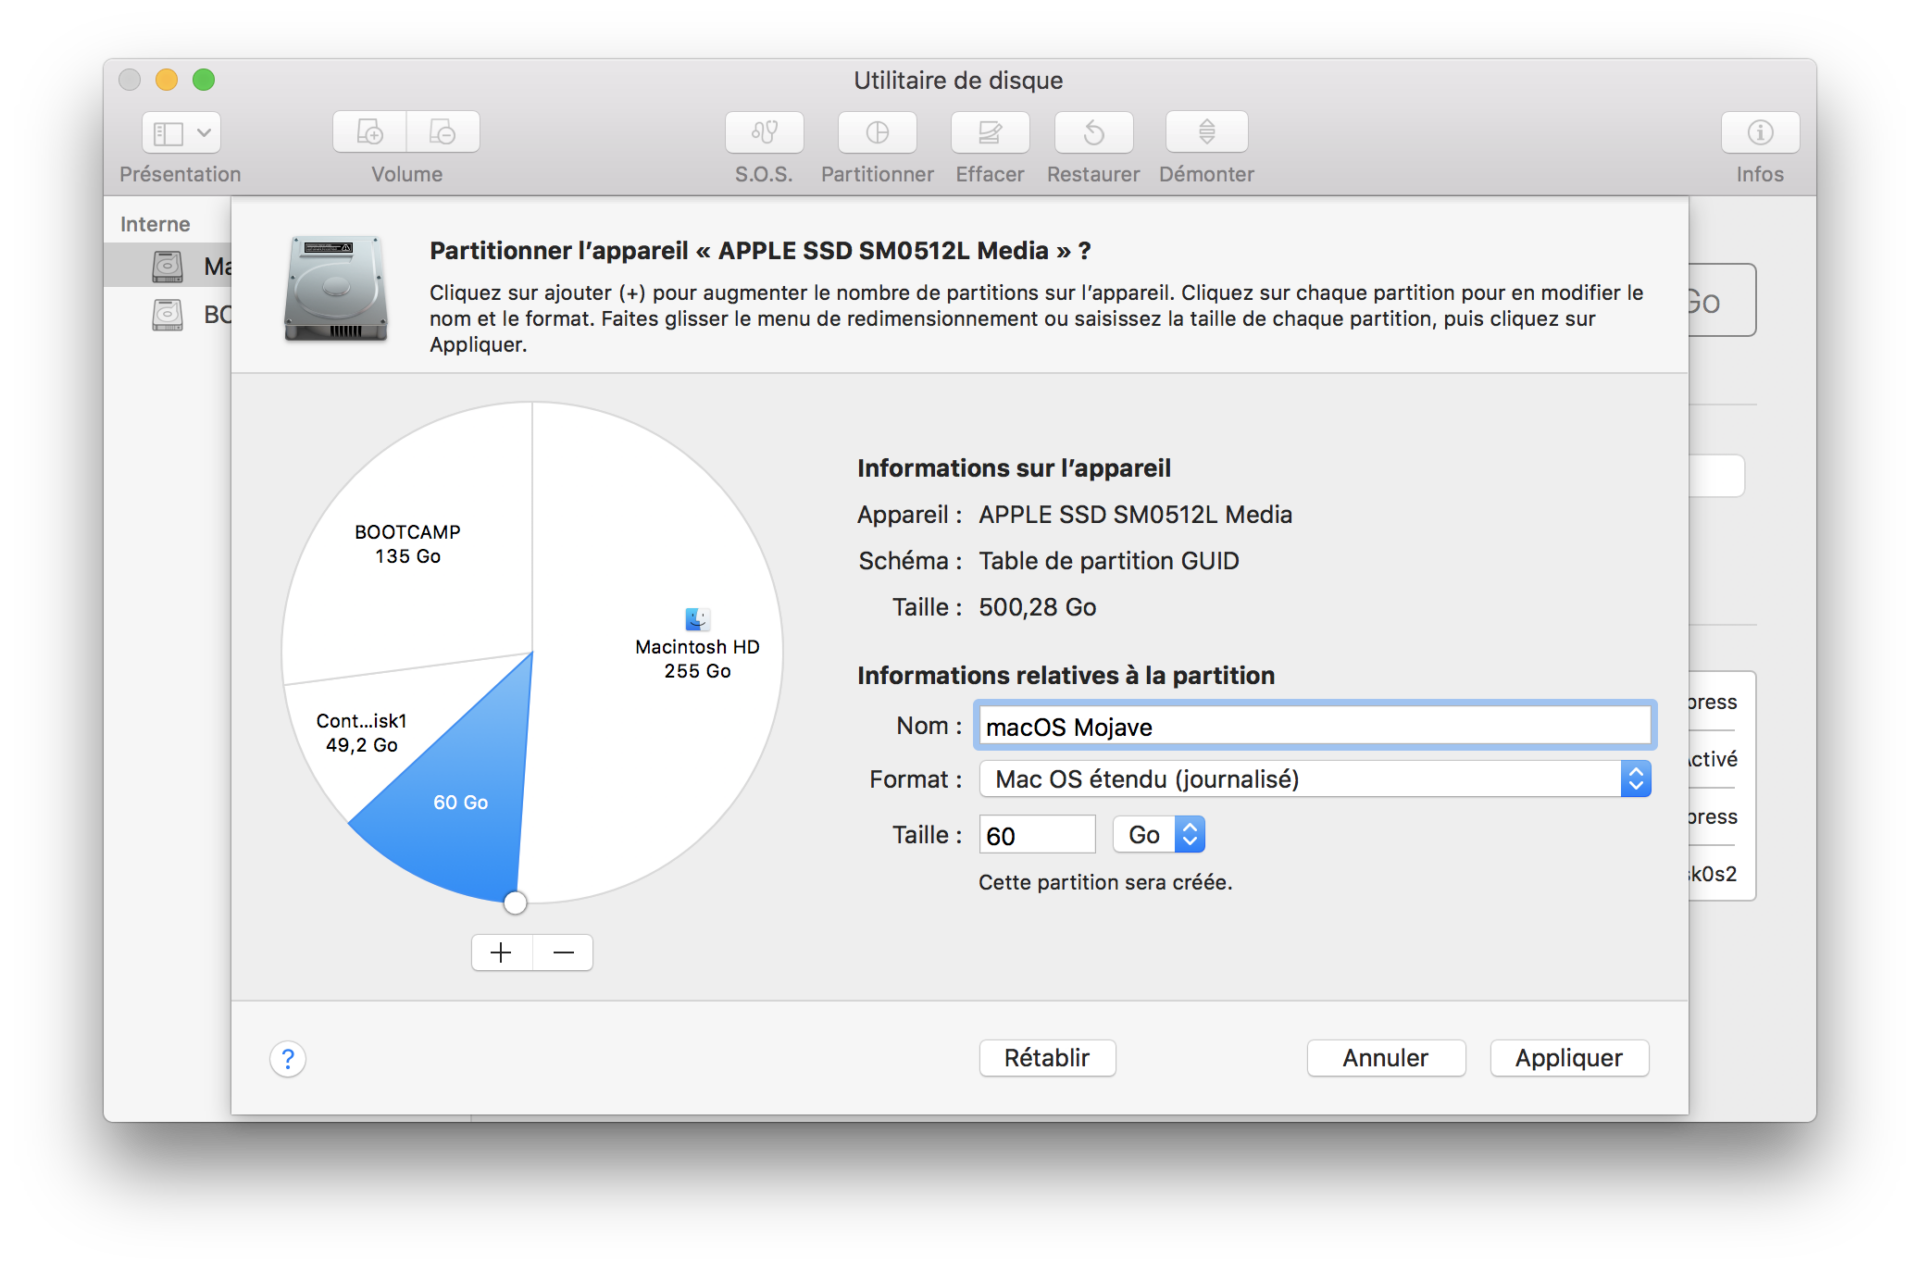Click the Appliquer button
Viewport: 1920px width, 1270px height.
click(x=1569, y=1058)
